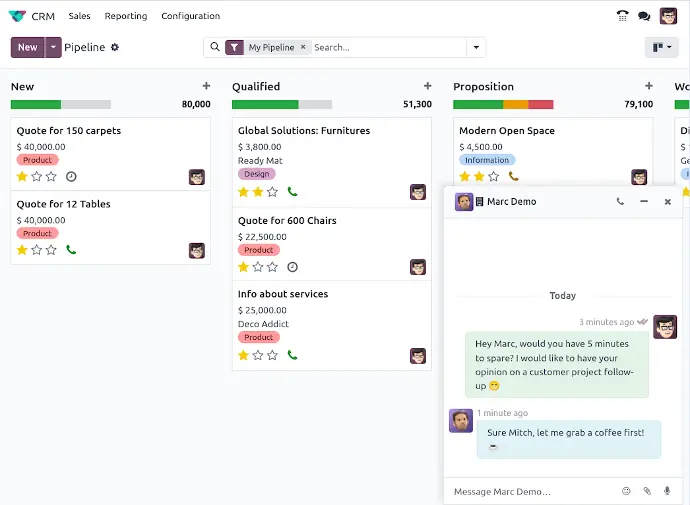Start a call from Marc Demo chat header
The width and height of the screenshot is (690, 505).
pyautogui.click(x=620, y=201)
